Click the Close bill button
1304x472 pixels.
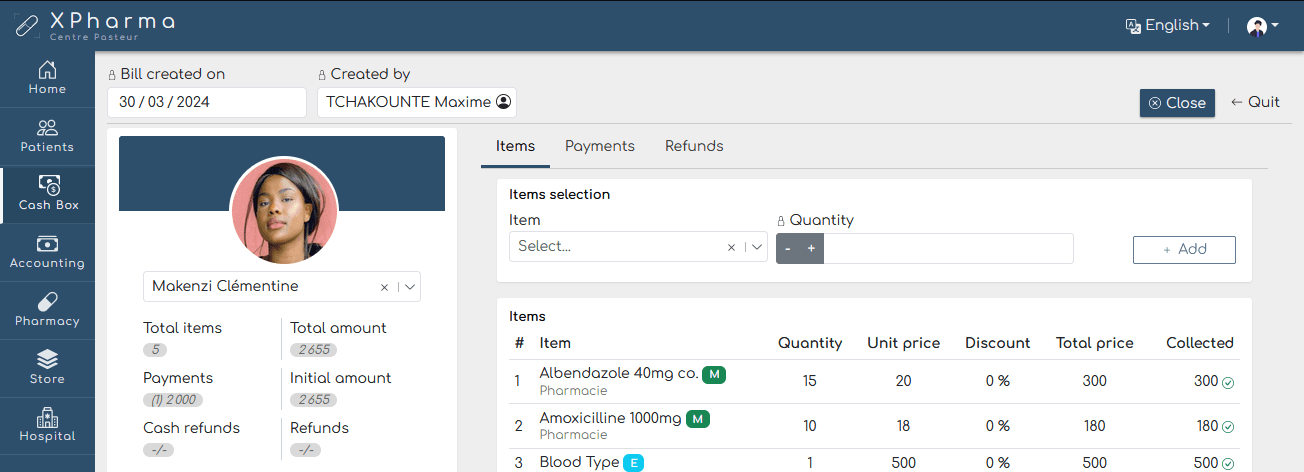pos(1177,103)
